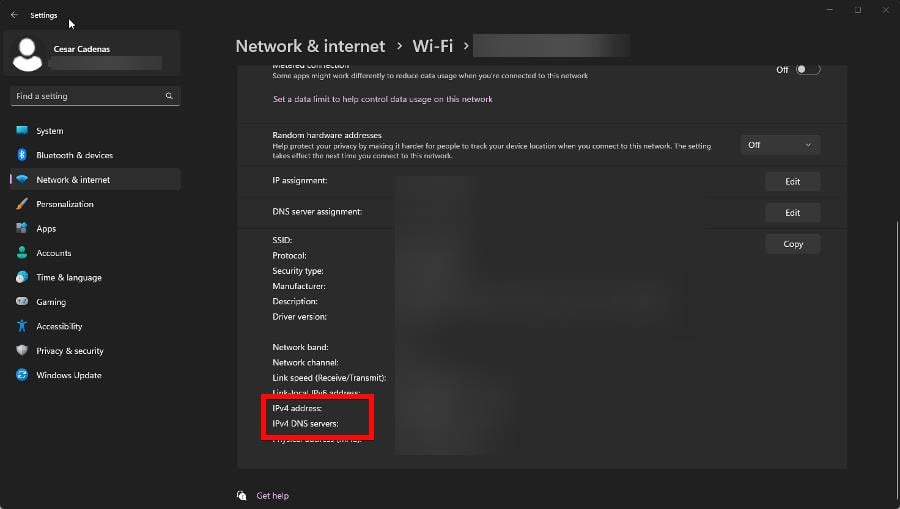Image resolution: width=900 pixels, height=509 pixels.
Task: Open the Gaming controller icon
Action: point(22,301)
